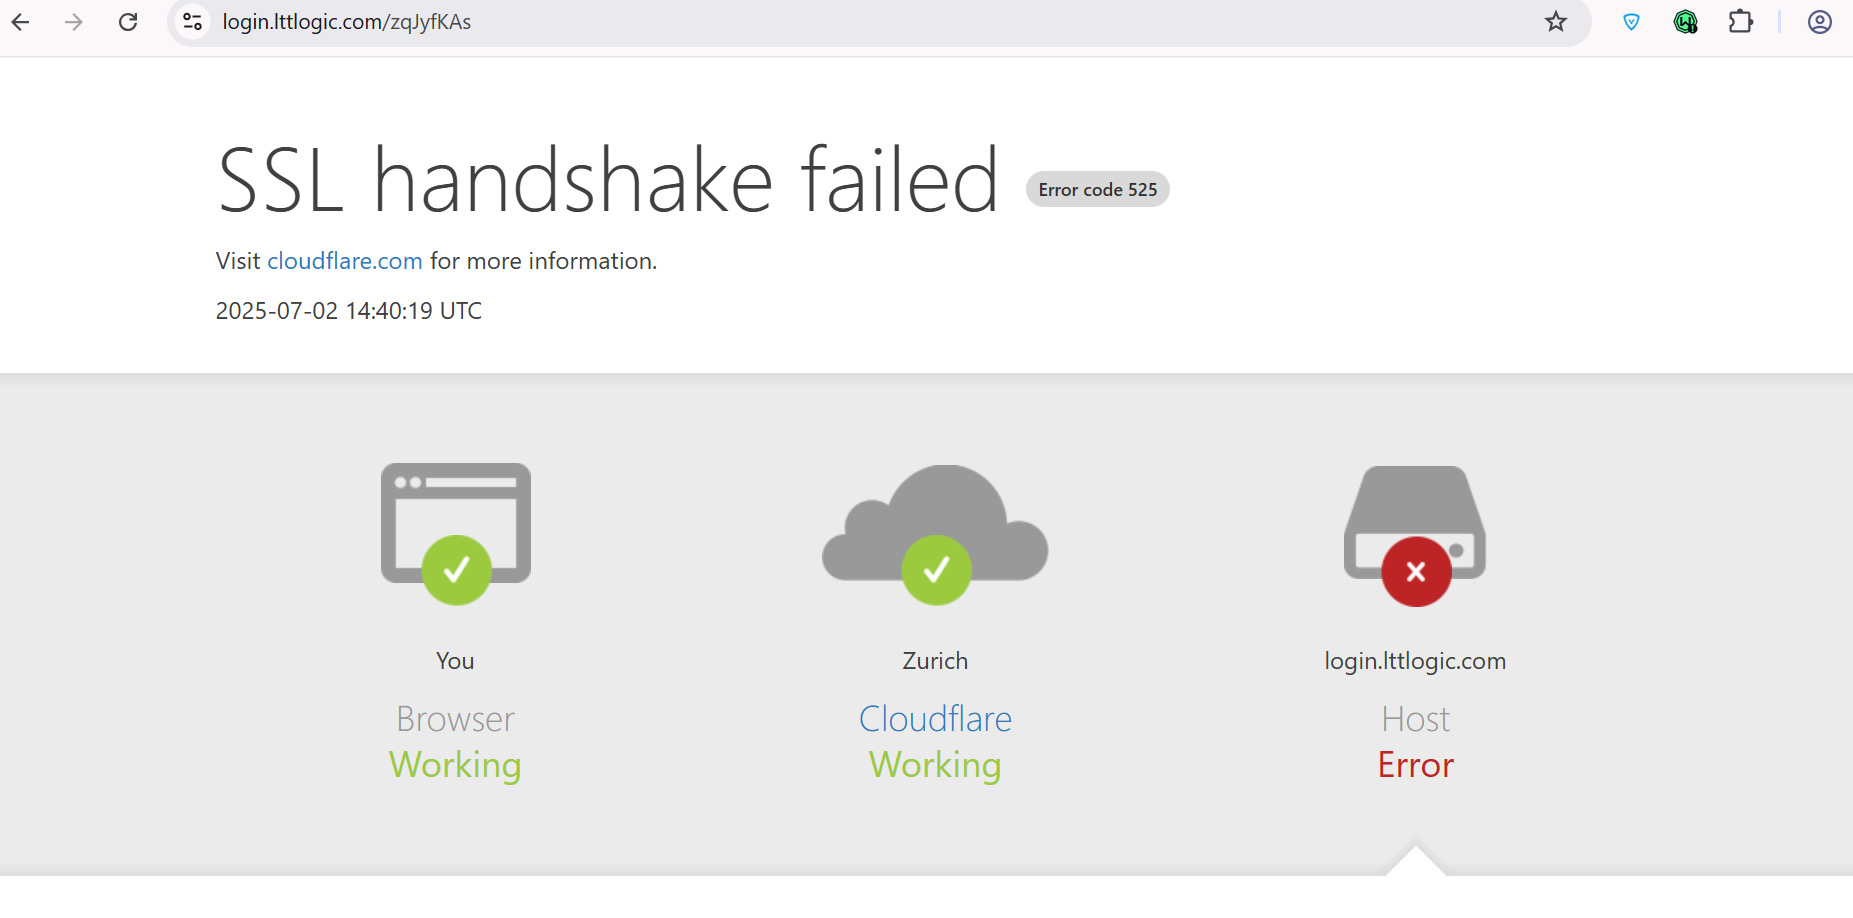
Task: Click the login.lttlogic.com host label
Action: pyautogui.click(x=1415, y=661)
